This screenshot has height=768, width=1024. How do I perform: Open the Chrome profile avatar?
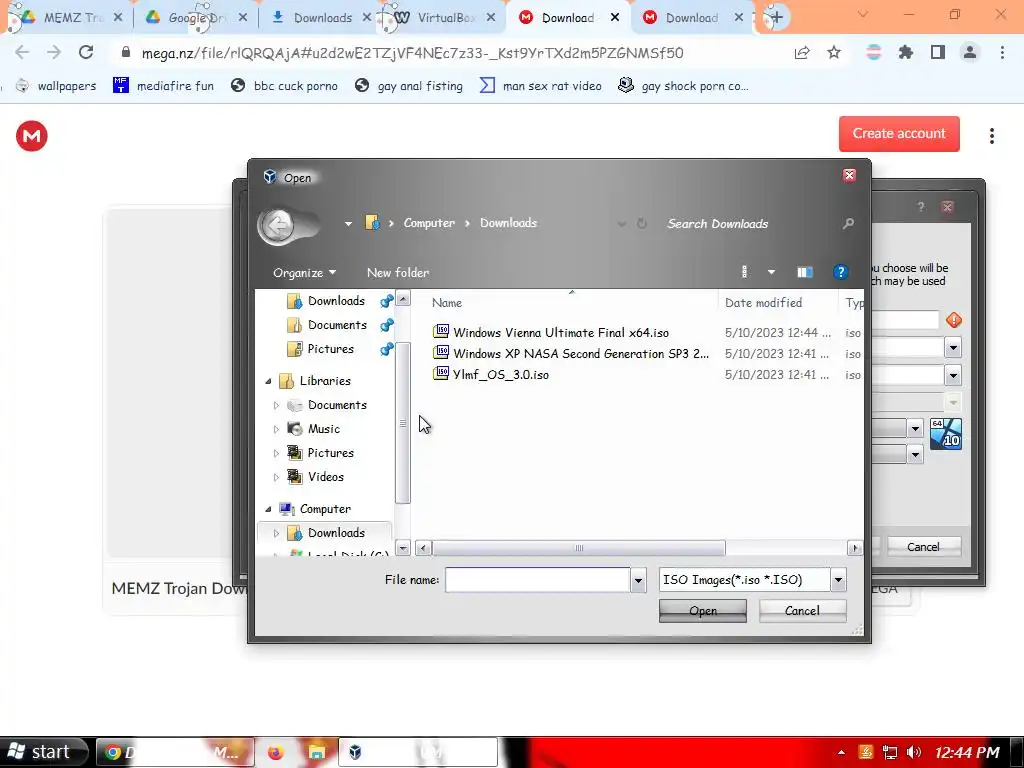[970, 52]
